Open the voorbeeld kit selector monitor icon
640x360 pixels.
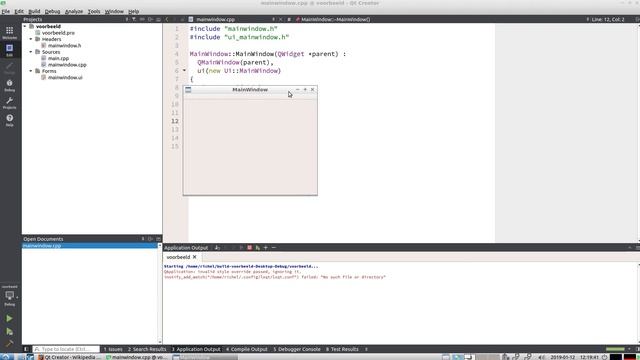pos(9,296)
